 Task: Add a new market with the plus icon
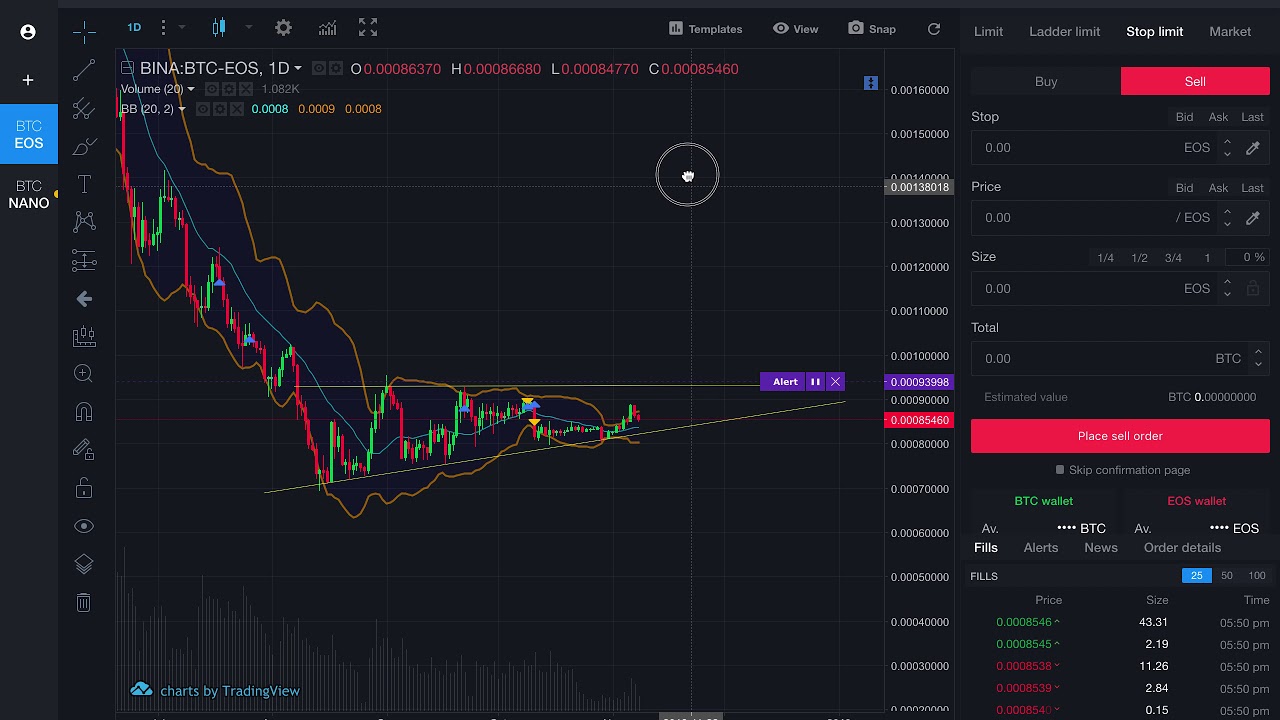(28, 80)
